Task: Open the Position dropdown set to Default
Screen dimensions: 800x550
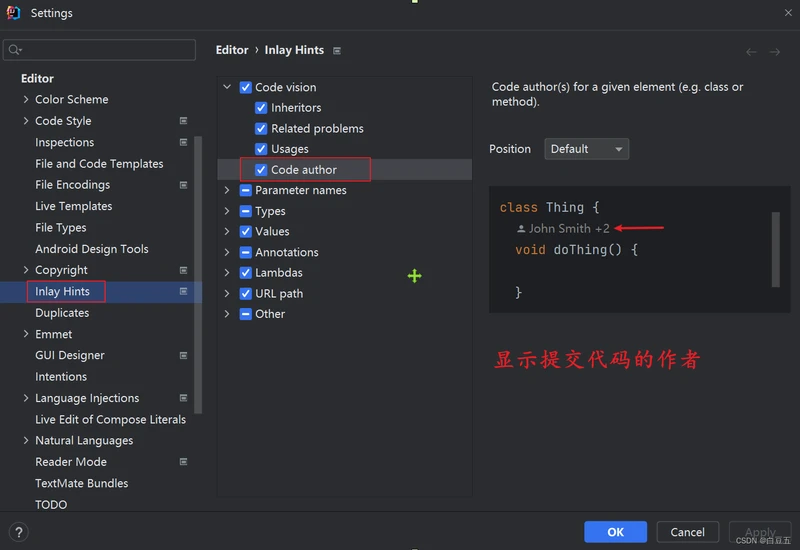Action: tap(586, 149)
